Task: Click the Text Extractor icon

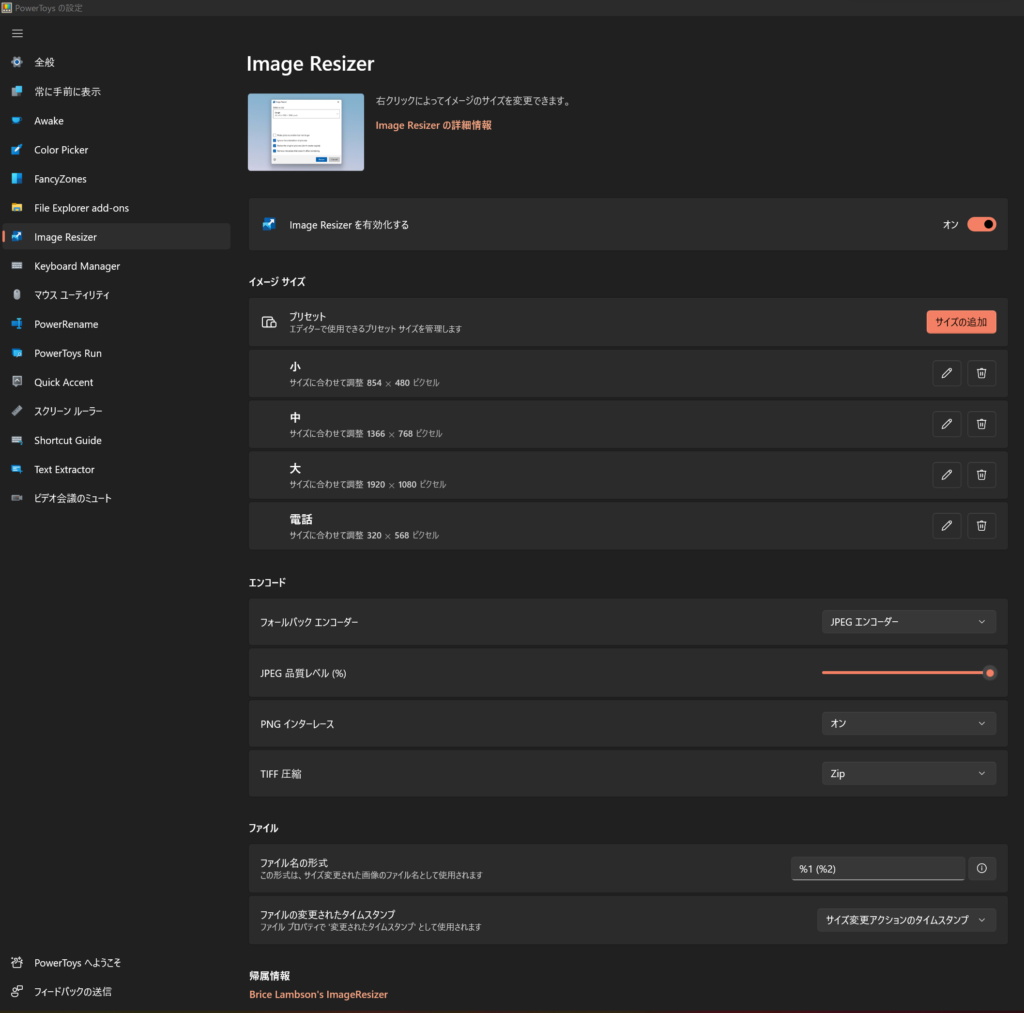Action: click(x=17, y=469)
